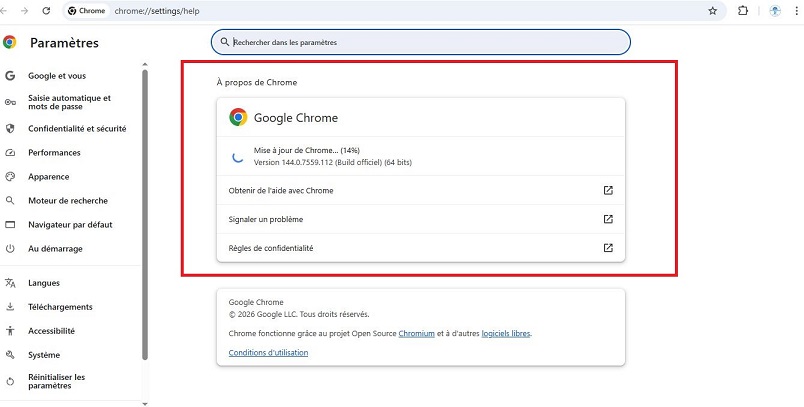Open Google et vous settings
This screenshot has width=804, height=407.
click(57, 76)
